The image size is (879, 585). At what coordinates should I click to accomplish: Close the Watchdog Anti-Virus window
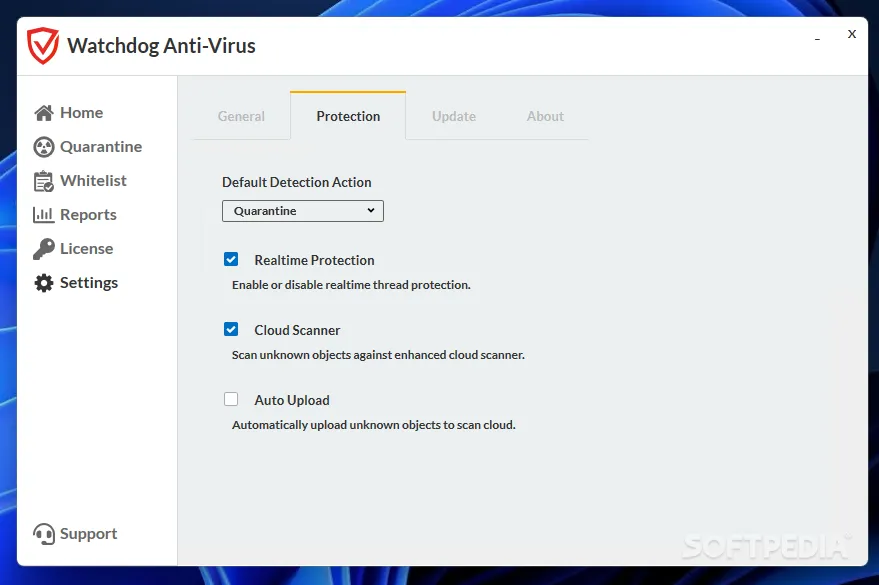pos(852,34)
